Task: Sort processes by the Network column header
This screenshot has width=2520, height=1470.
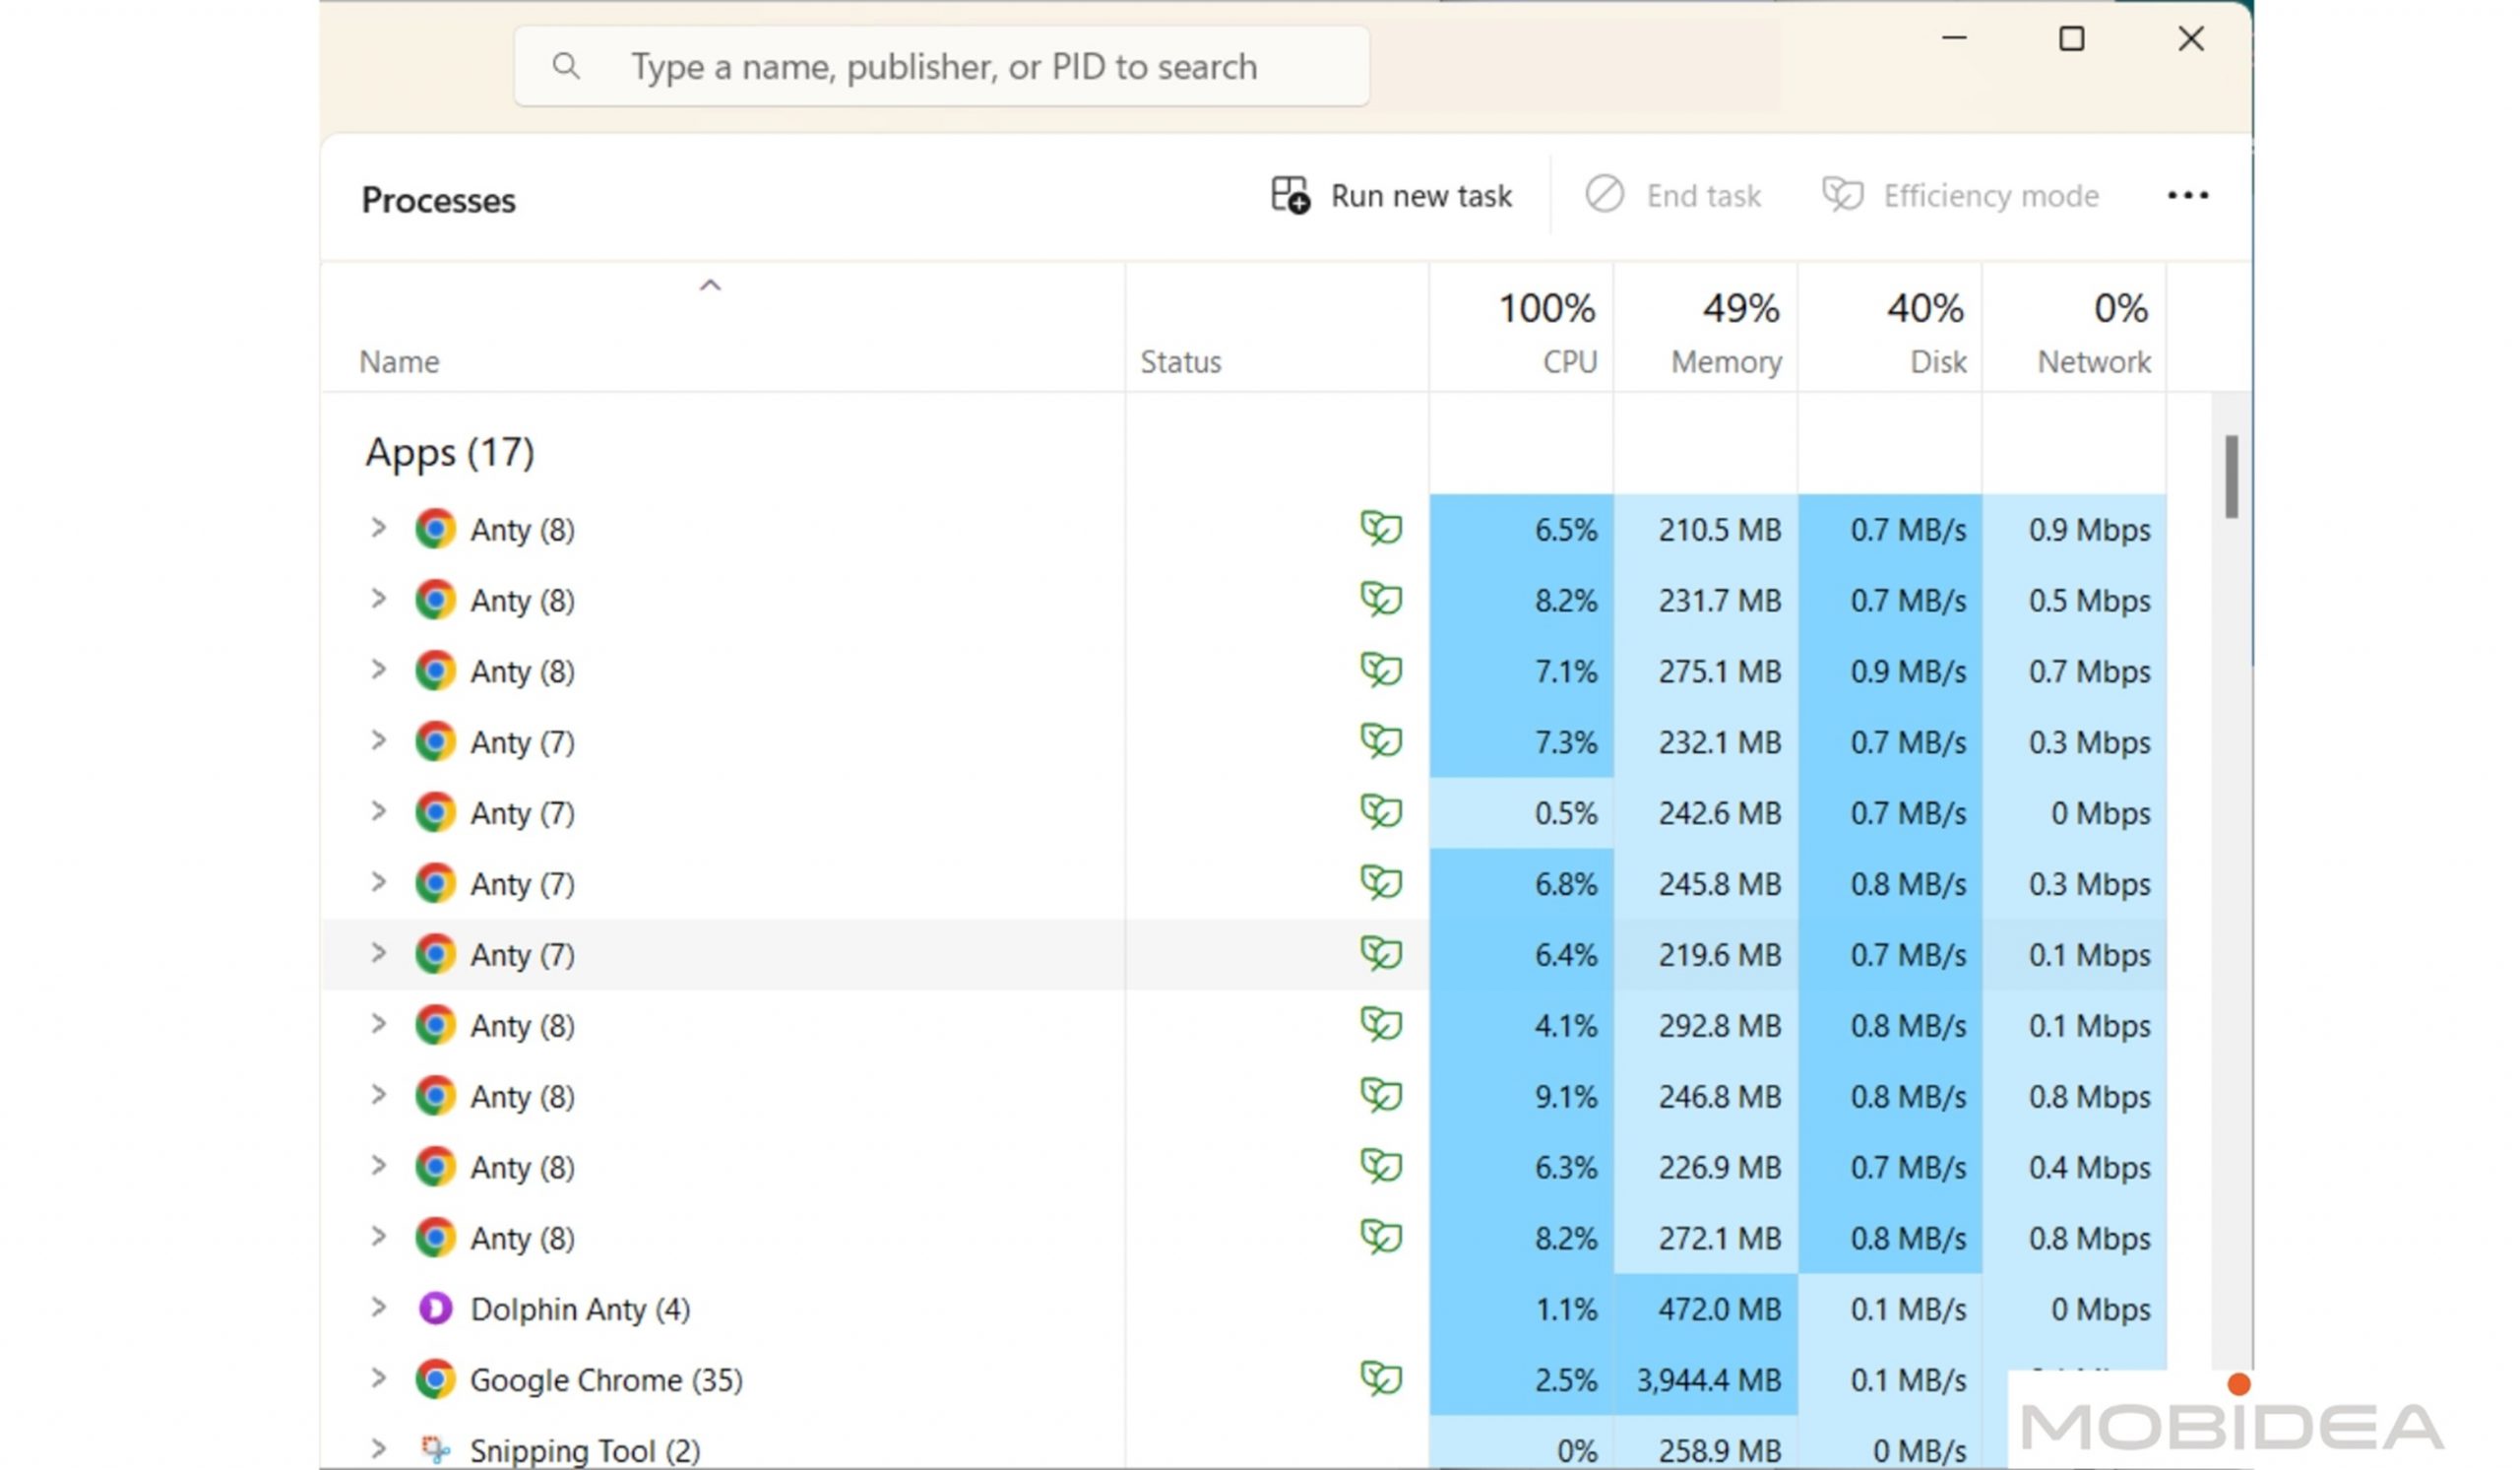Action: [2074, 328]
